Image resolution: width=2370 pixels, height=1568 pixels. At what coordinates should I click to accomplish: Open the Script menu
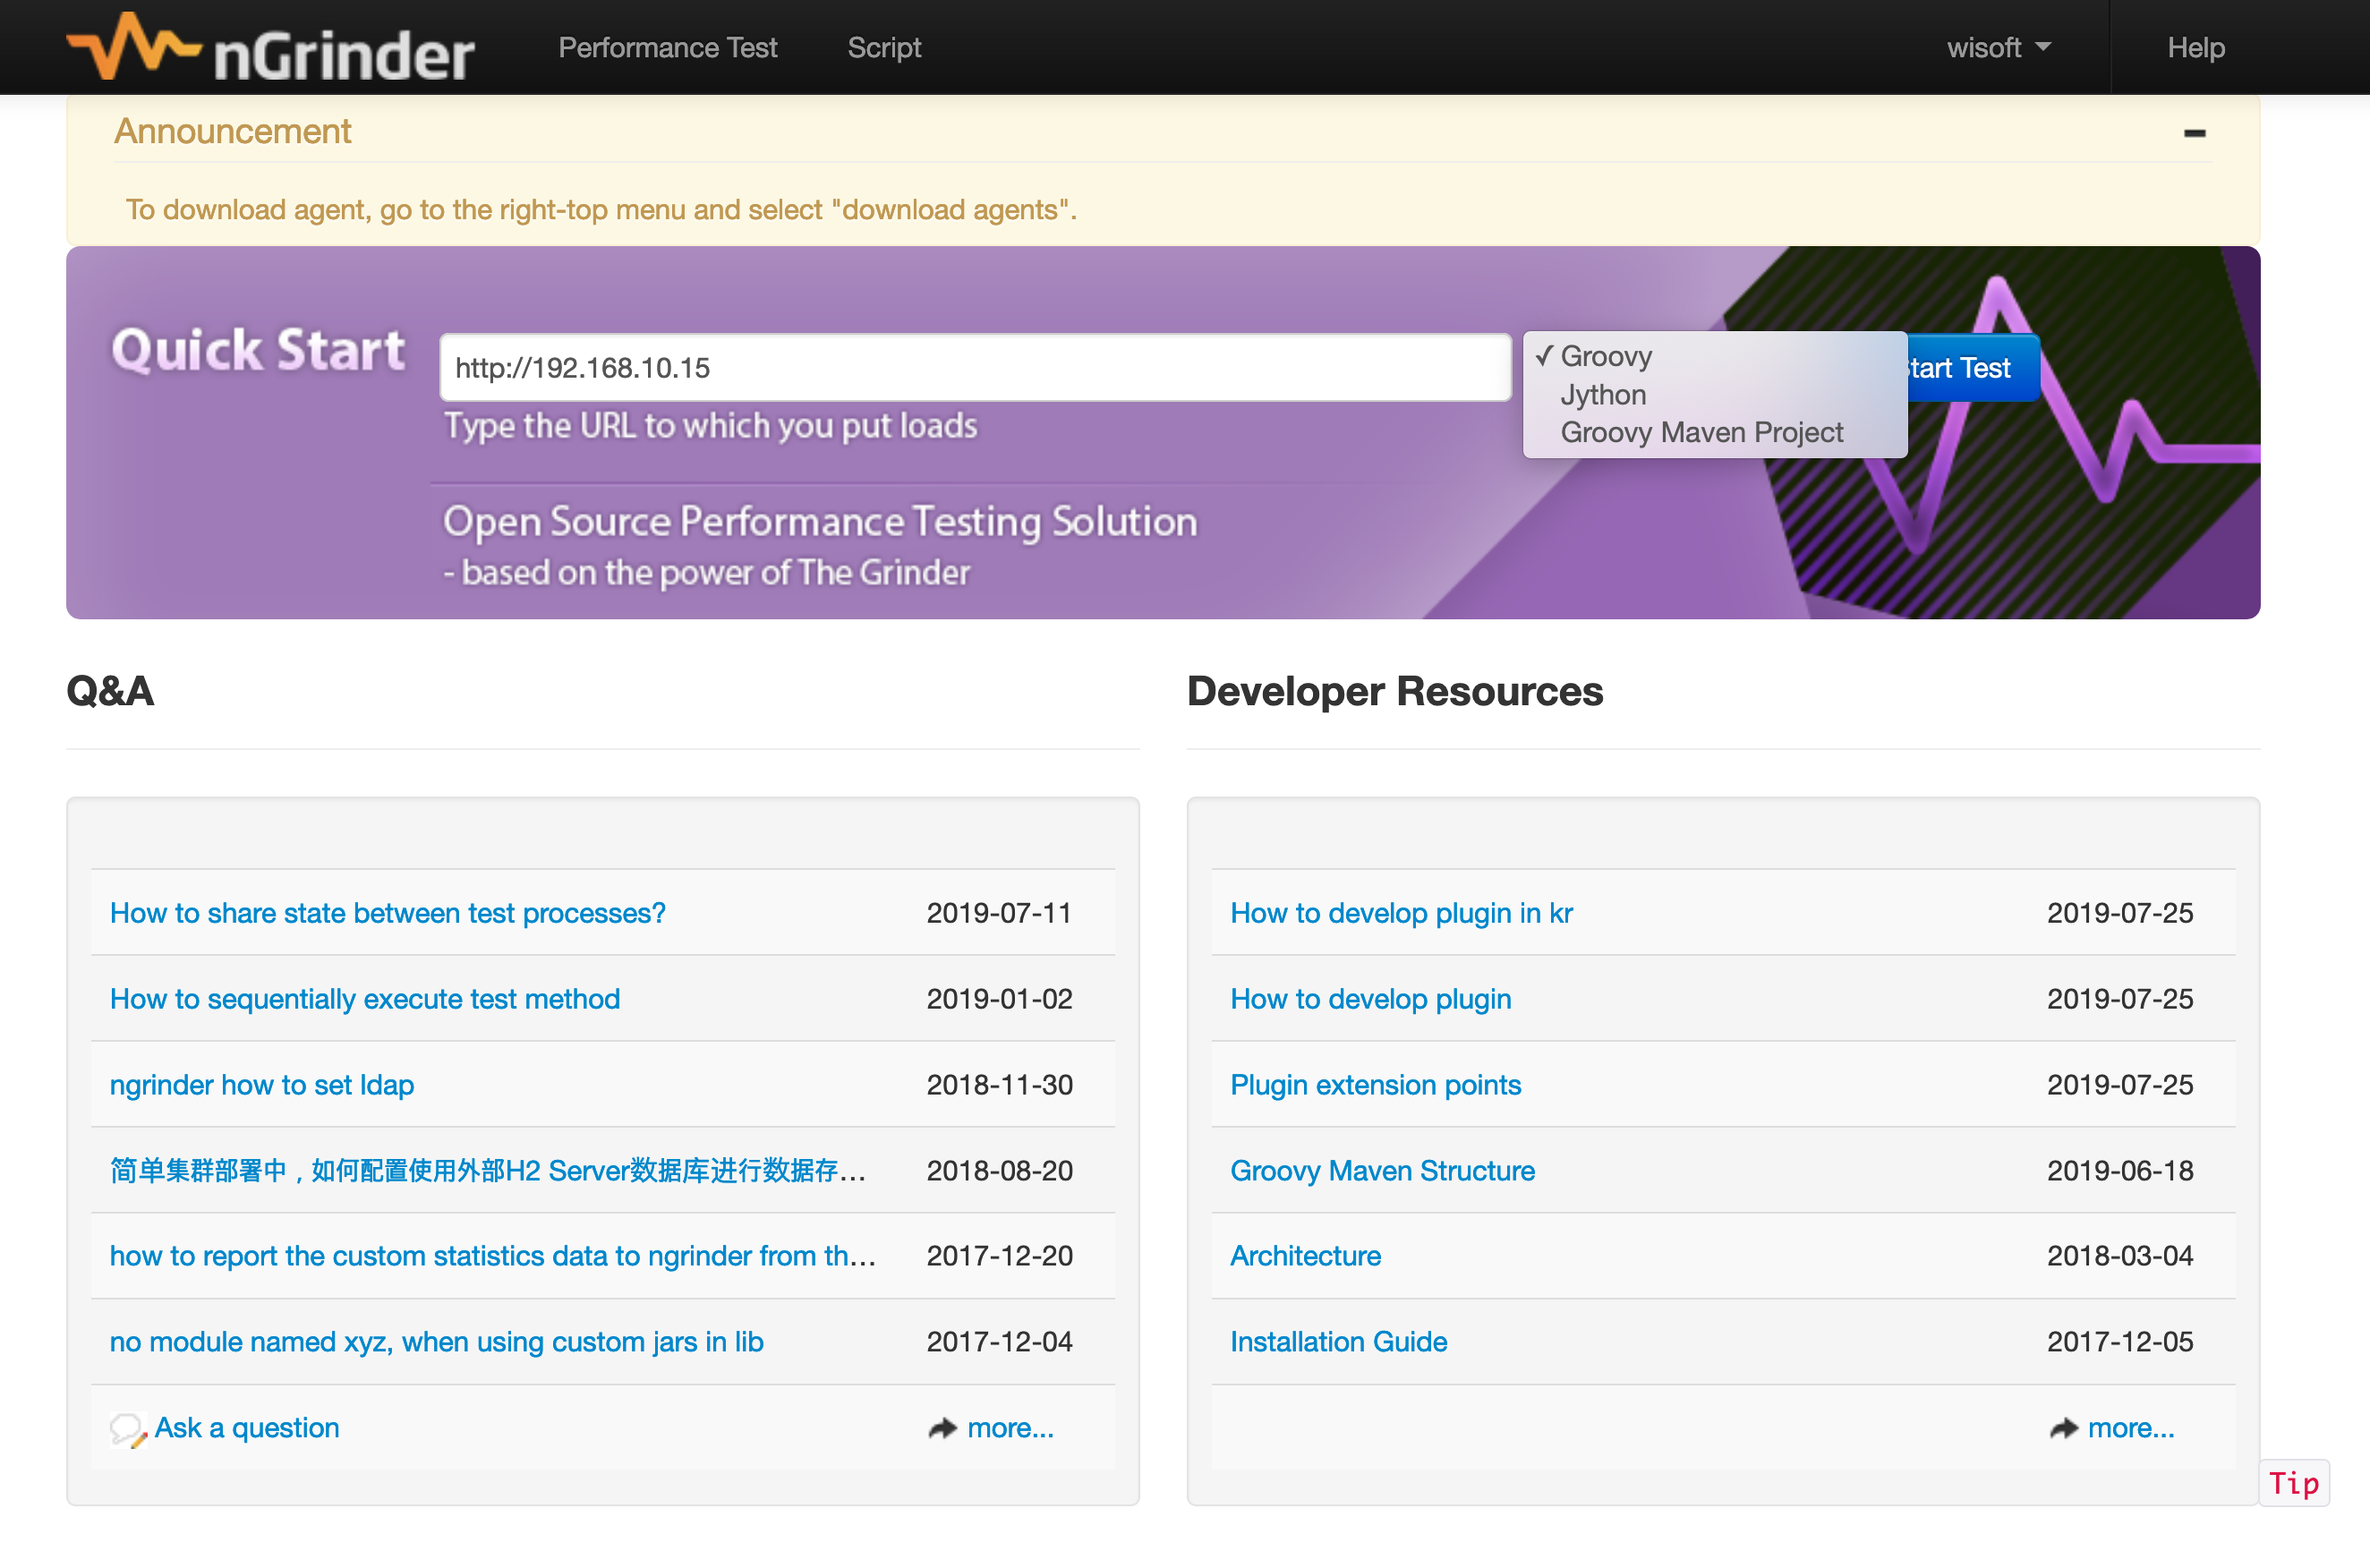pos(884,47)
